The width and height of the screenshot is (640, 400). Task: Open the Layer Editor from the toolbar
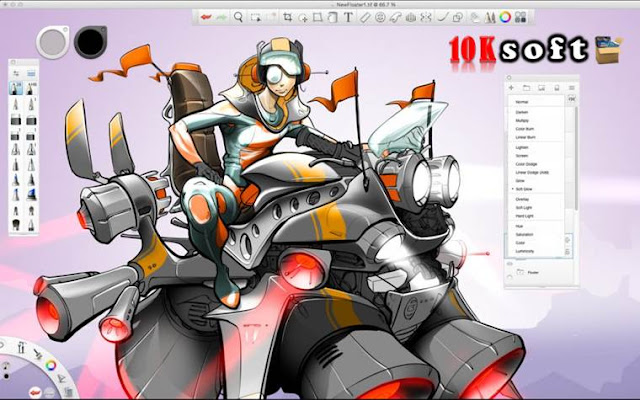pyautogui.click(x=474, y=17)
